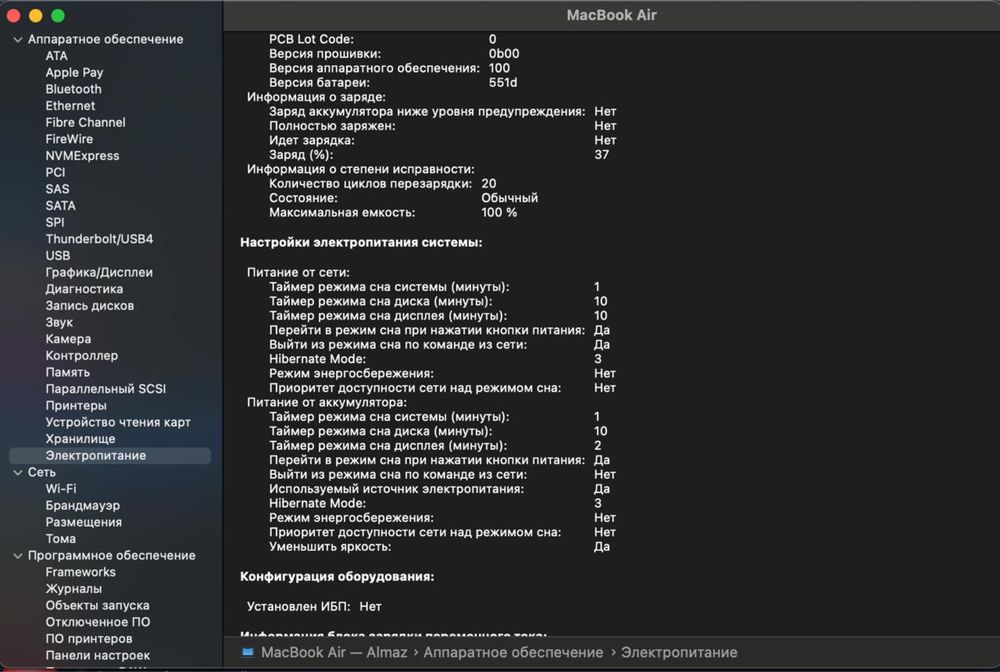Select Fibre Channel entry
The image size is (1000, 672).
tap(85, 122)
